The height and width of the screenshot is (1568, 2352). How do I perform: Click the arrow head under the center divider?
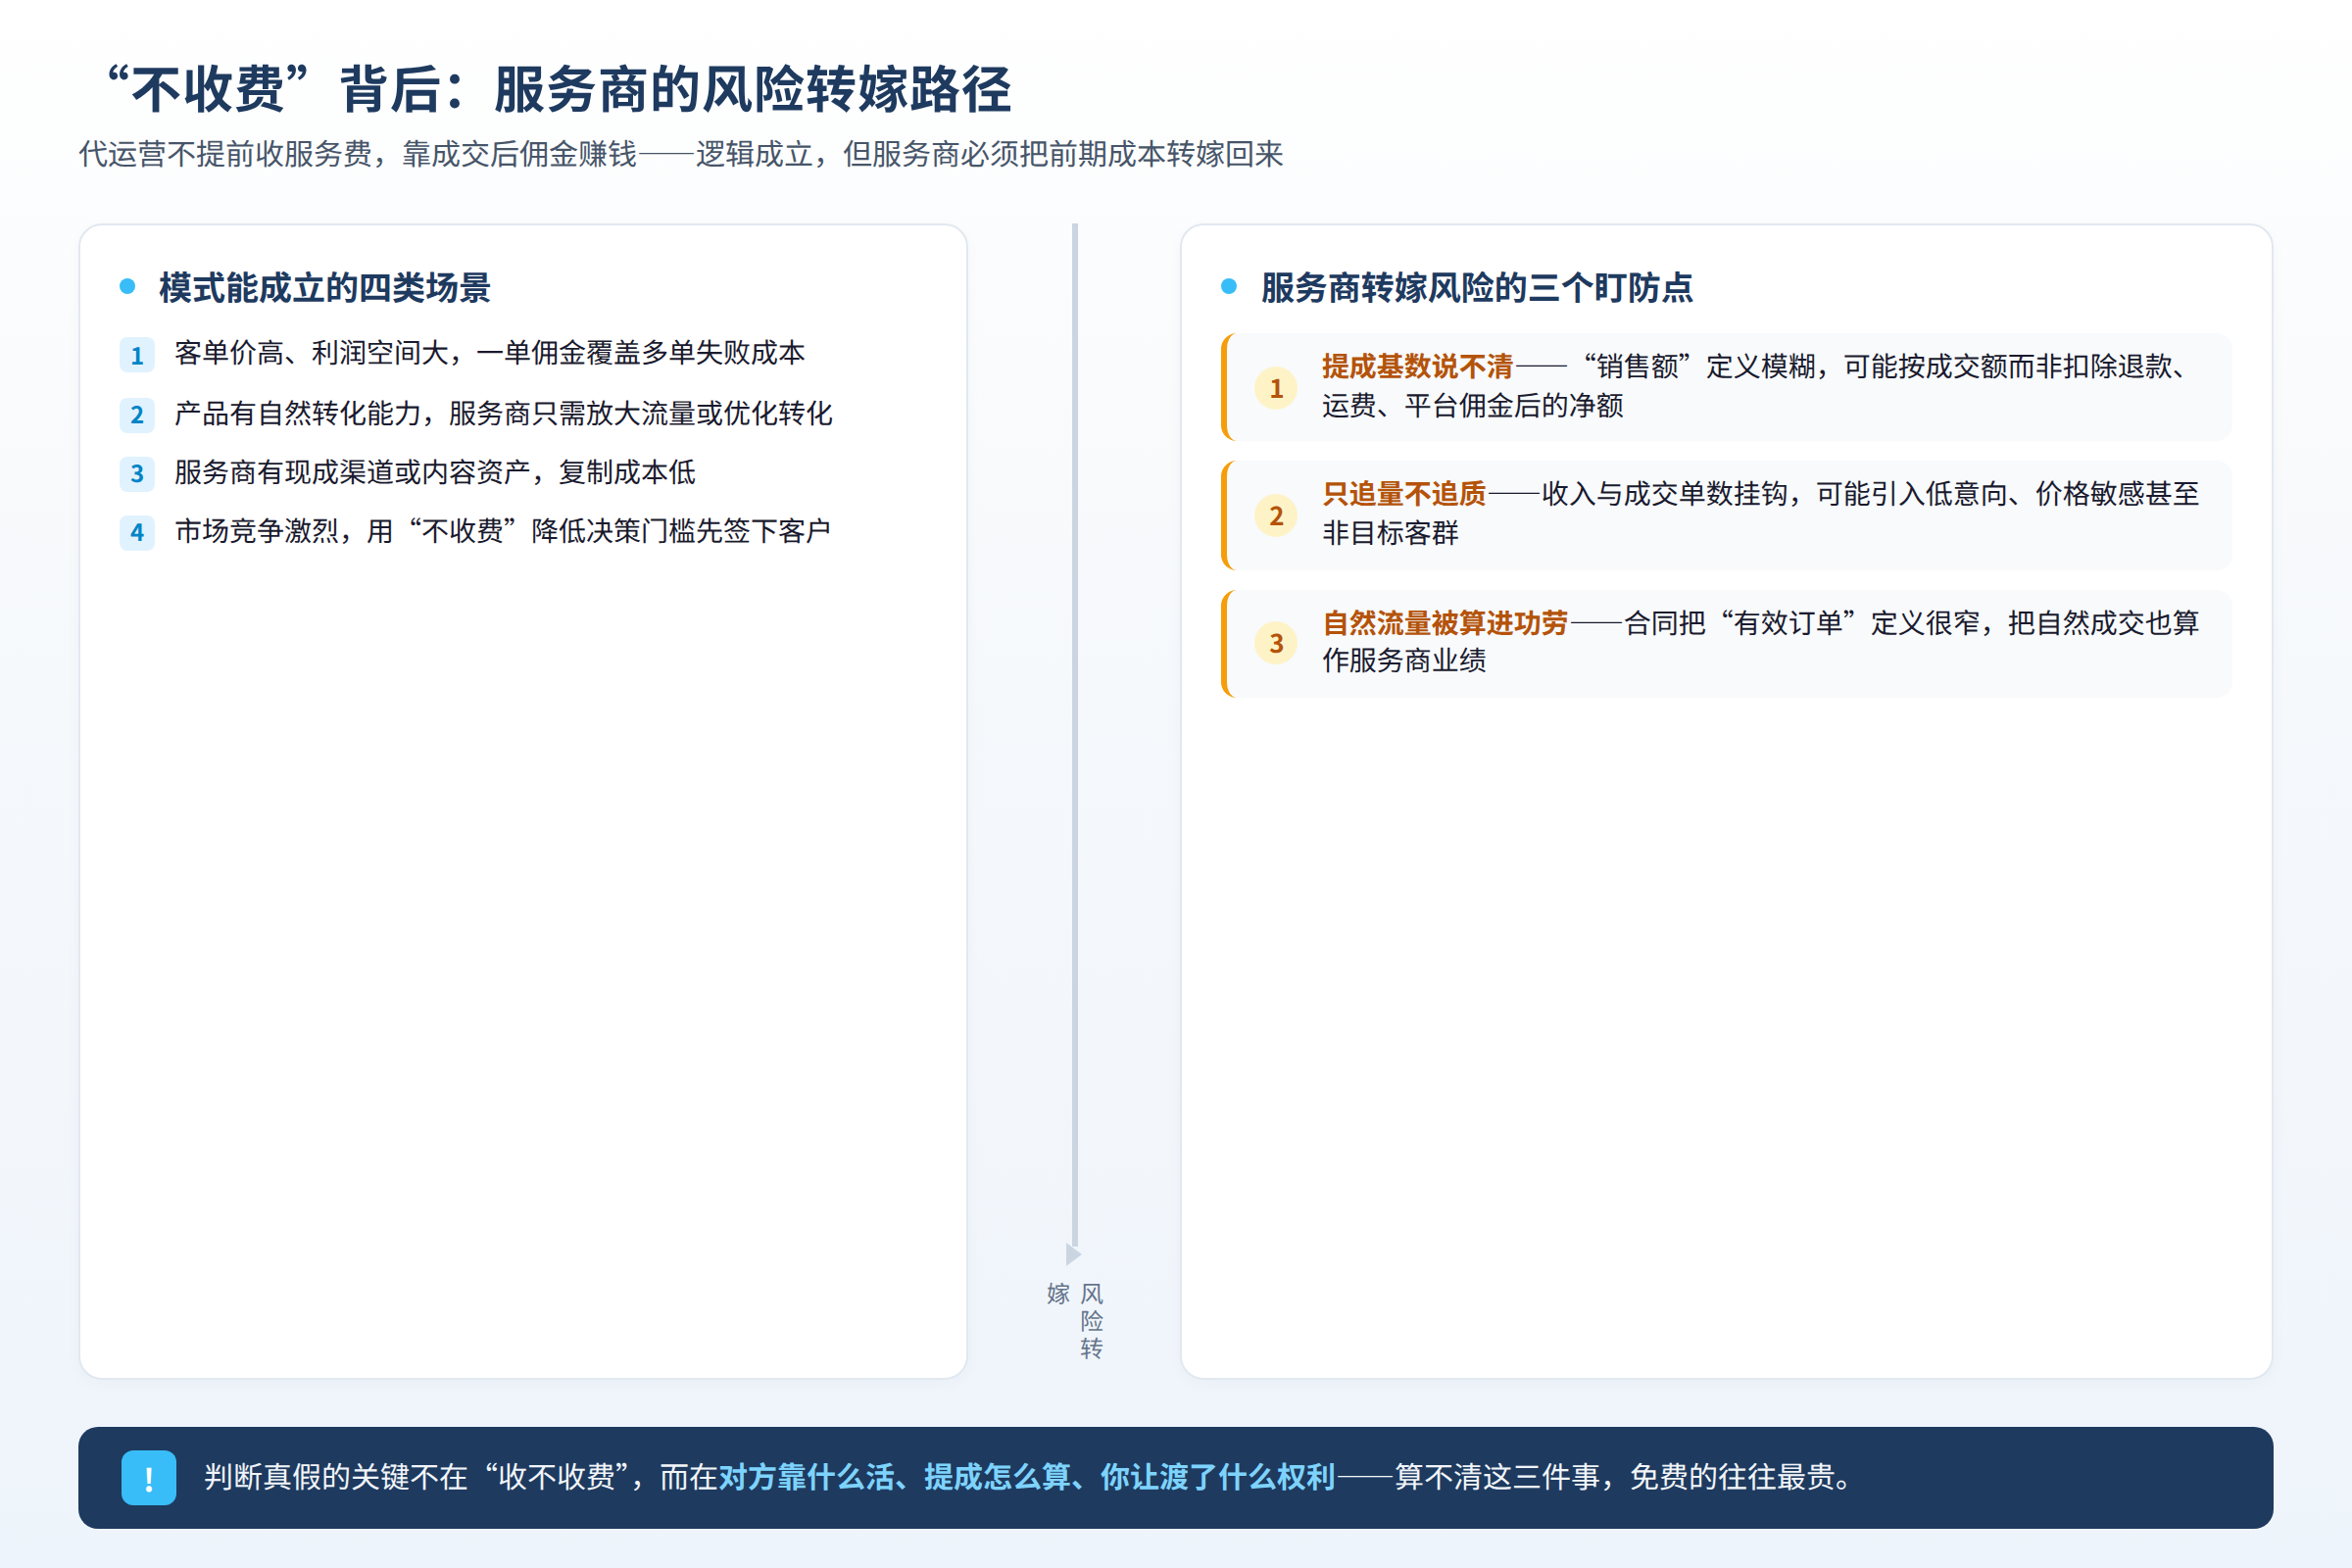[x=1074, y=1254]
